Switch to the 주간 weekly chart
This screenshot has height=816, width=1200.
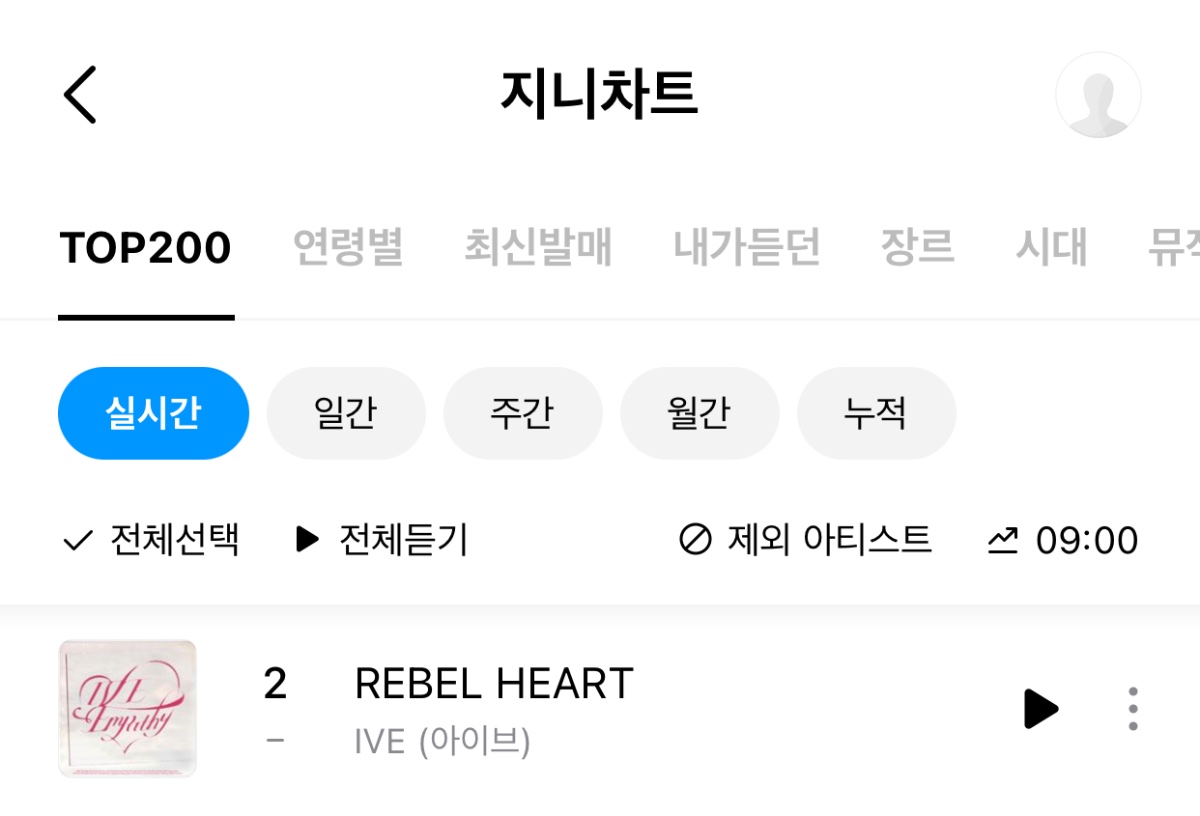(x=523, y=413)
